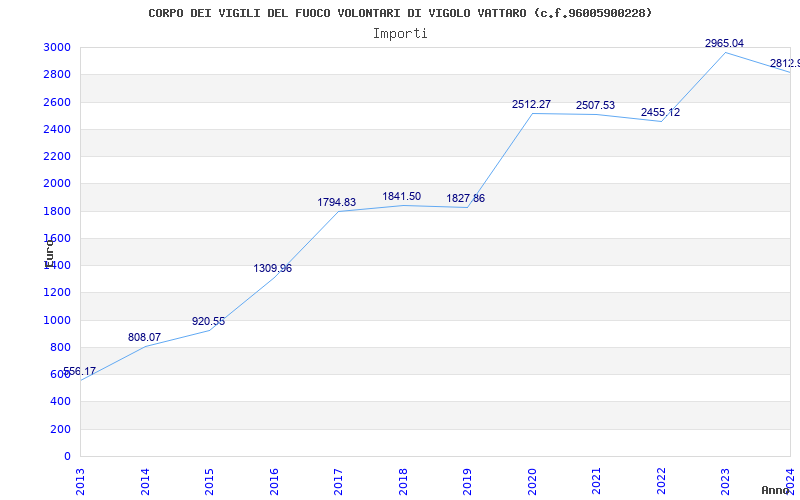
Task: Click the x-axis year 2020
Action: [532, 482]
